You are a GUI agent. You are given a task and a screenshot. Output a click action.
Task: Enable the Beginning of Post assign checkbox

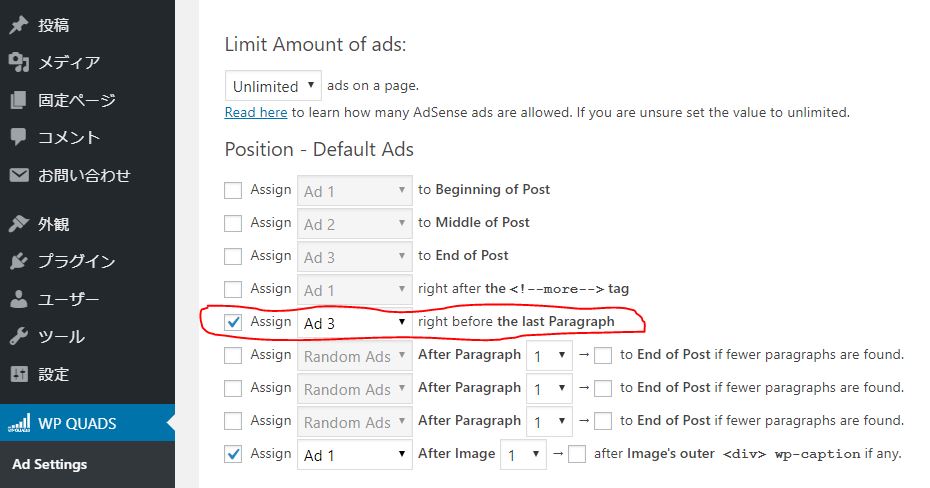click(233, 190)
